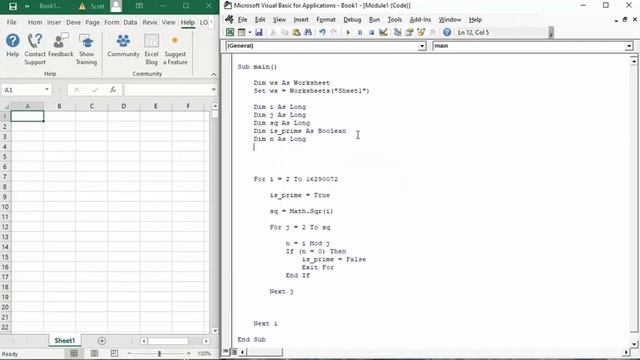The image size is (640, 360).
Task: Click the Excel zoom slider handle
Action: point(159,353)
